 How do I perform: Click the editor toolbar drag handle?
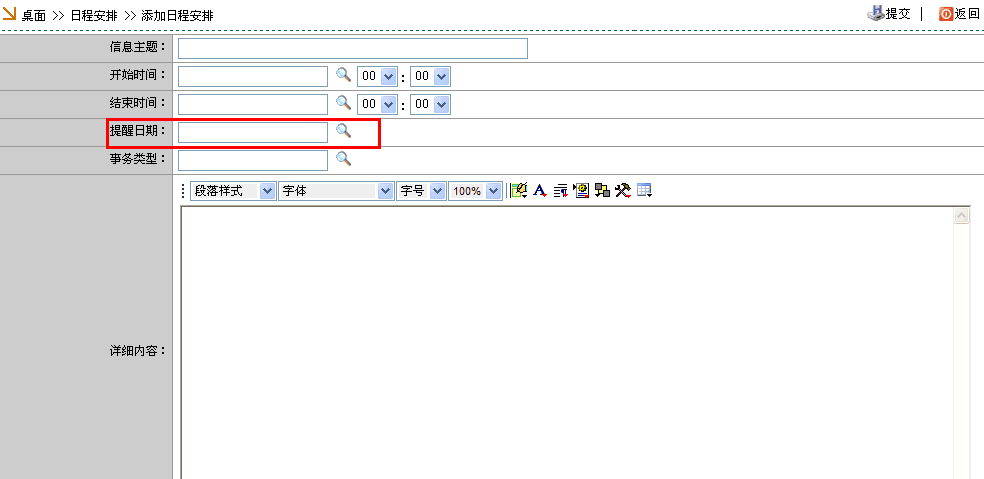coord(183,191)
